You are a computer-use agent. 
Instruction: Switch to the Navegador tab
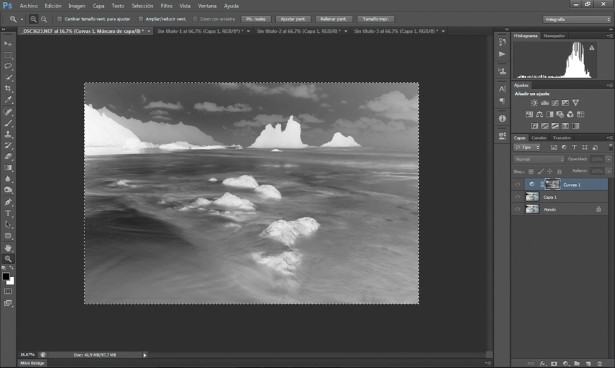click(554, 36)
